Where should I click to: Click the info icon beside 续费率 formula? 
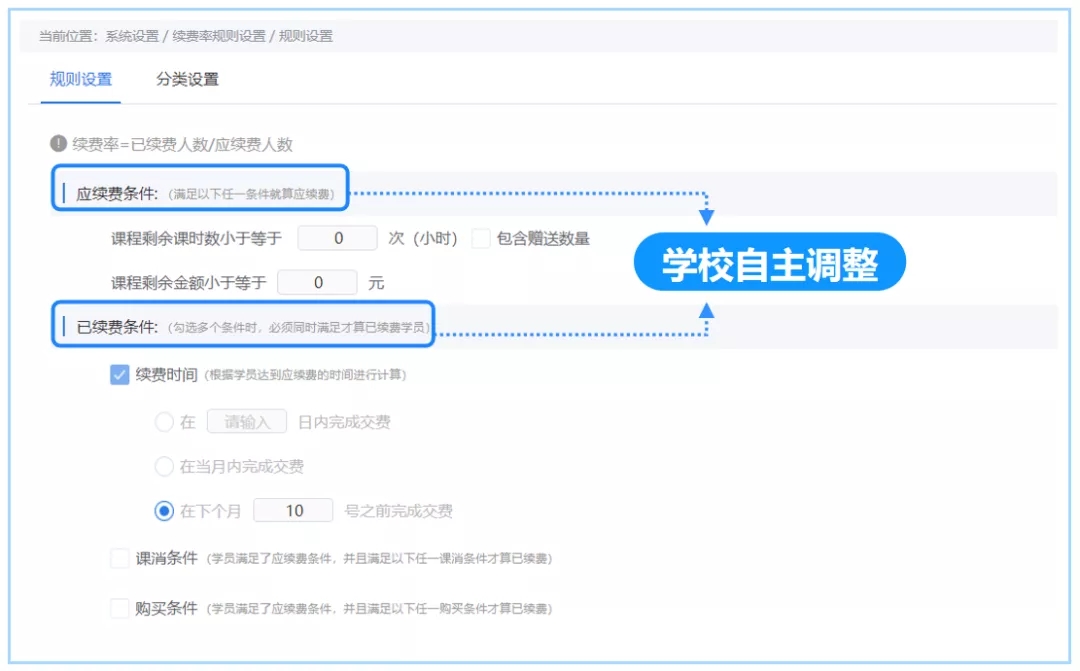coord(58,144)
